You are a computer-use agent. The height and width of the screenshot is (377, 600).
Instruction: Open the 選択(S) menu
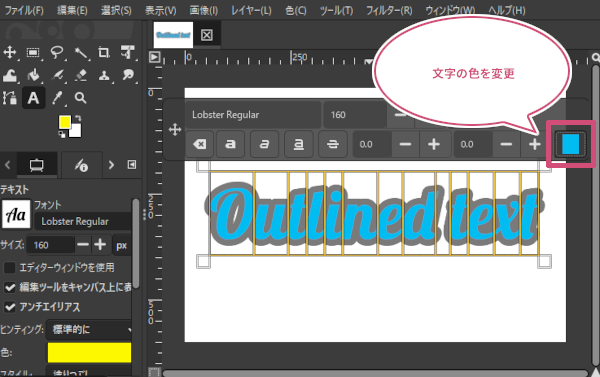pos(116,10)
